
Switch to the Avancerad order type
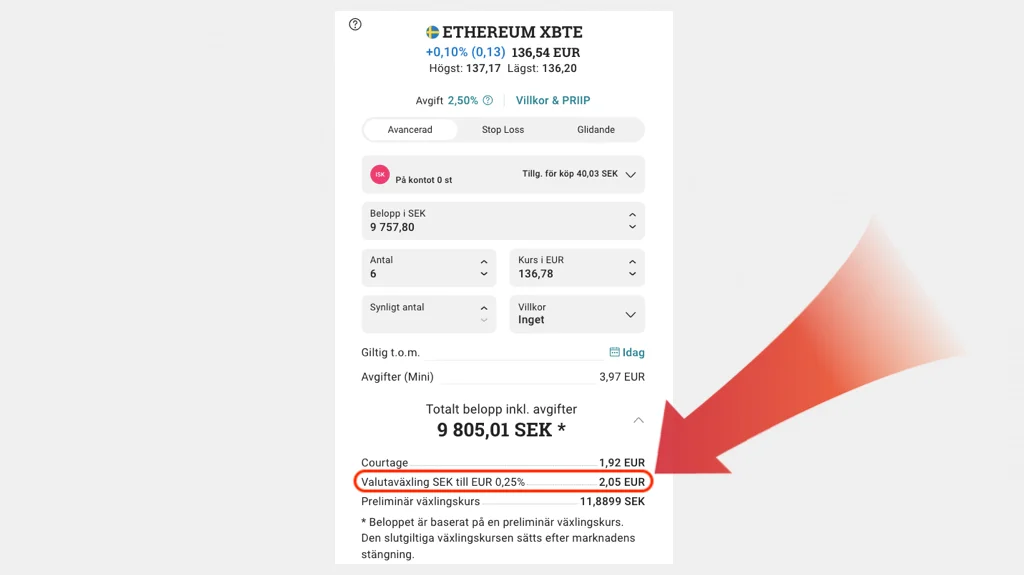[410, 130]
